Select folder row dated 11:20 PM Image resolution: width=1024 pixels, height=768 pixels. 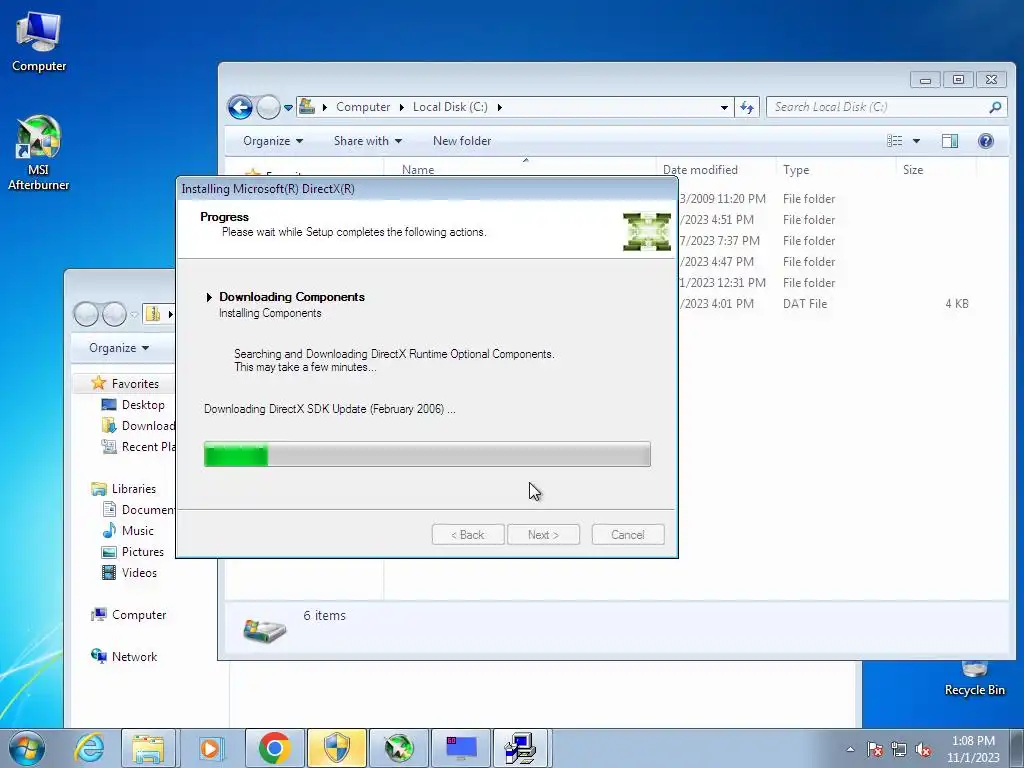click(826, 199)
